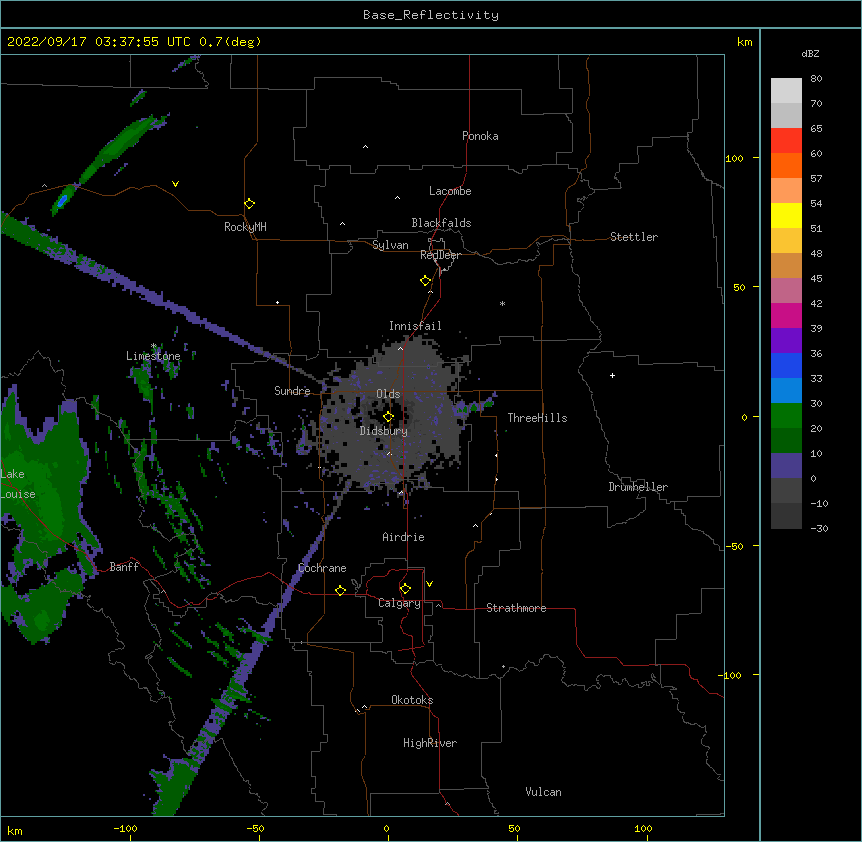Click the dBZ legend heading

(810, 54)
